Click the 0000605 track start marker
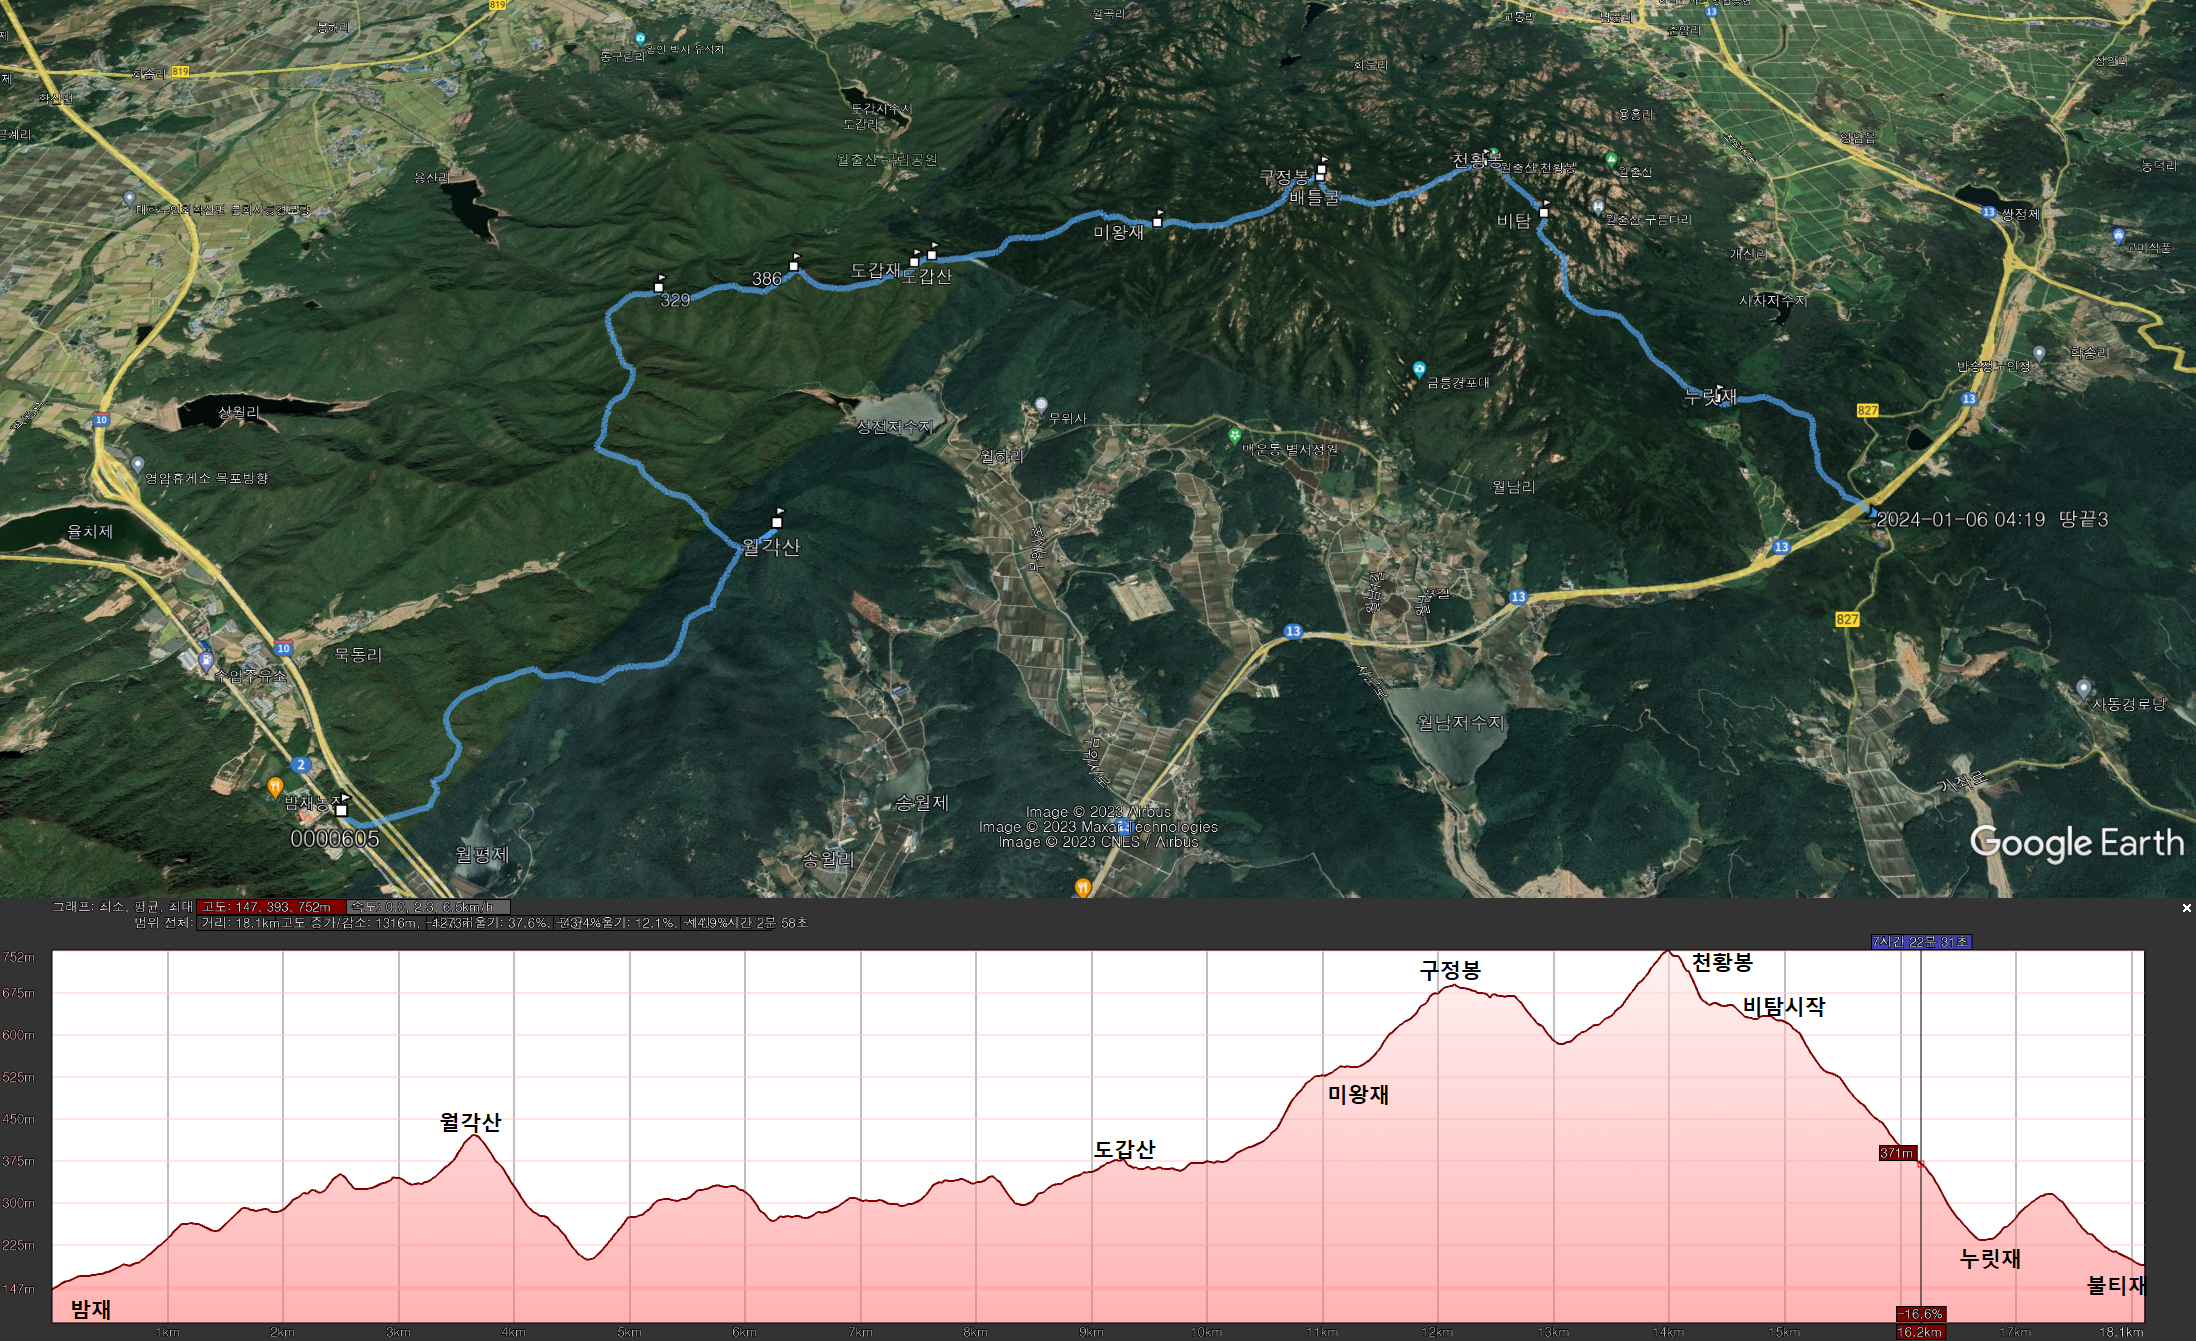This screenshot has height=1341, width=2196. [x=342, y=808]
